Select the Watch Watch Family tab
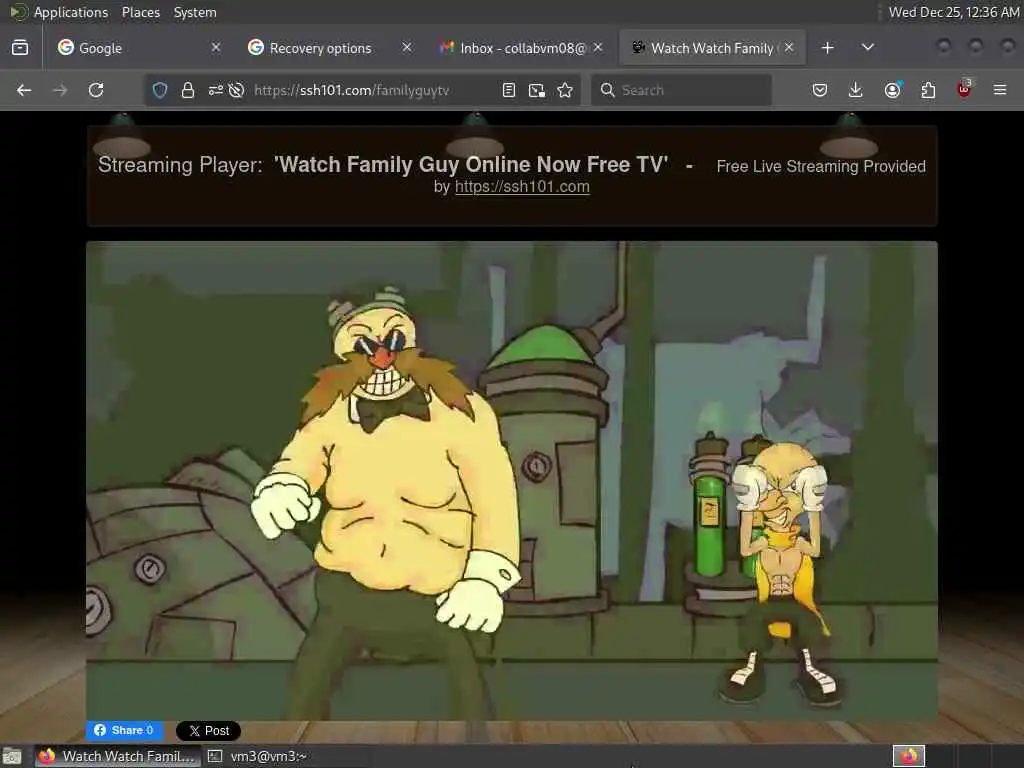The width and height of the screenshot is (1024, 768). coord(712,48)
